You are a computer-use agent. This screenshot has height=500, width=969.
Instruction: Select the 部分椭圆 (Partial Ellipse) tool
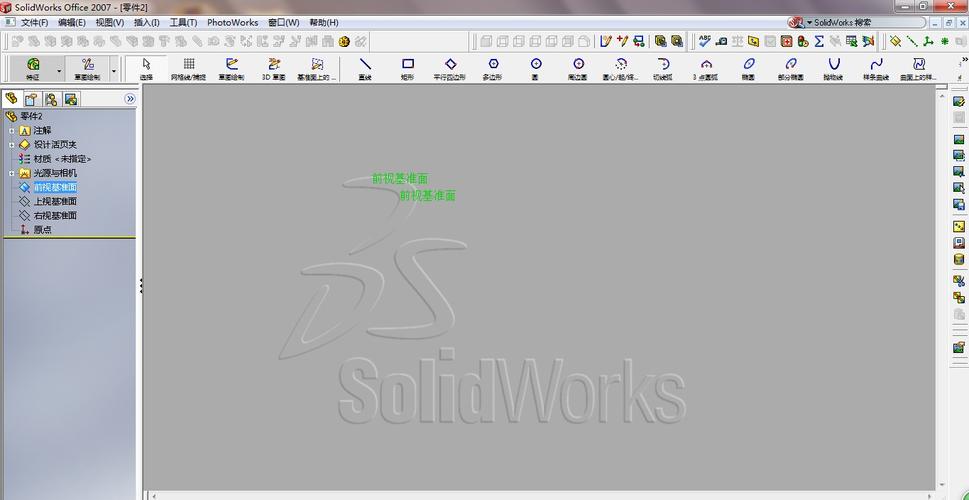pyautogui.click(x=791, y=68)
